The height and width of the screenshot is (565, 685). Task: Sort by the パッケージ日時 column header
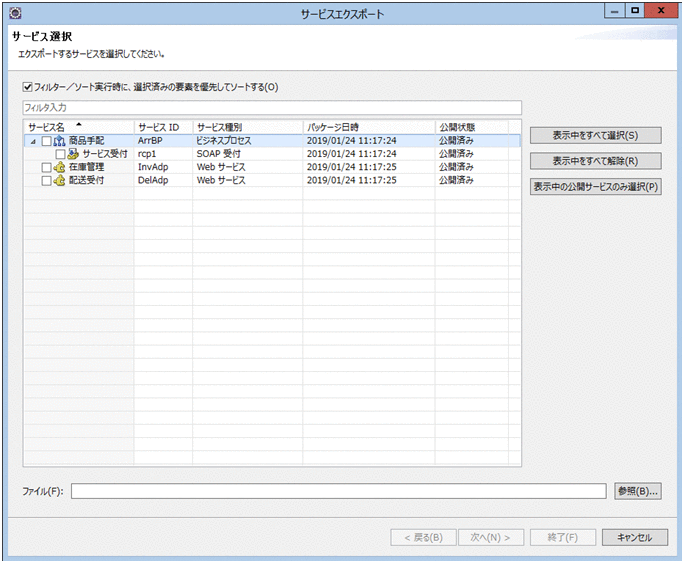[369, 127]
